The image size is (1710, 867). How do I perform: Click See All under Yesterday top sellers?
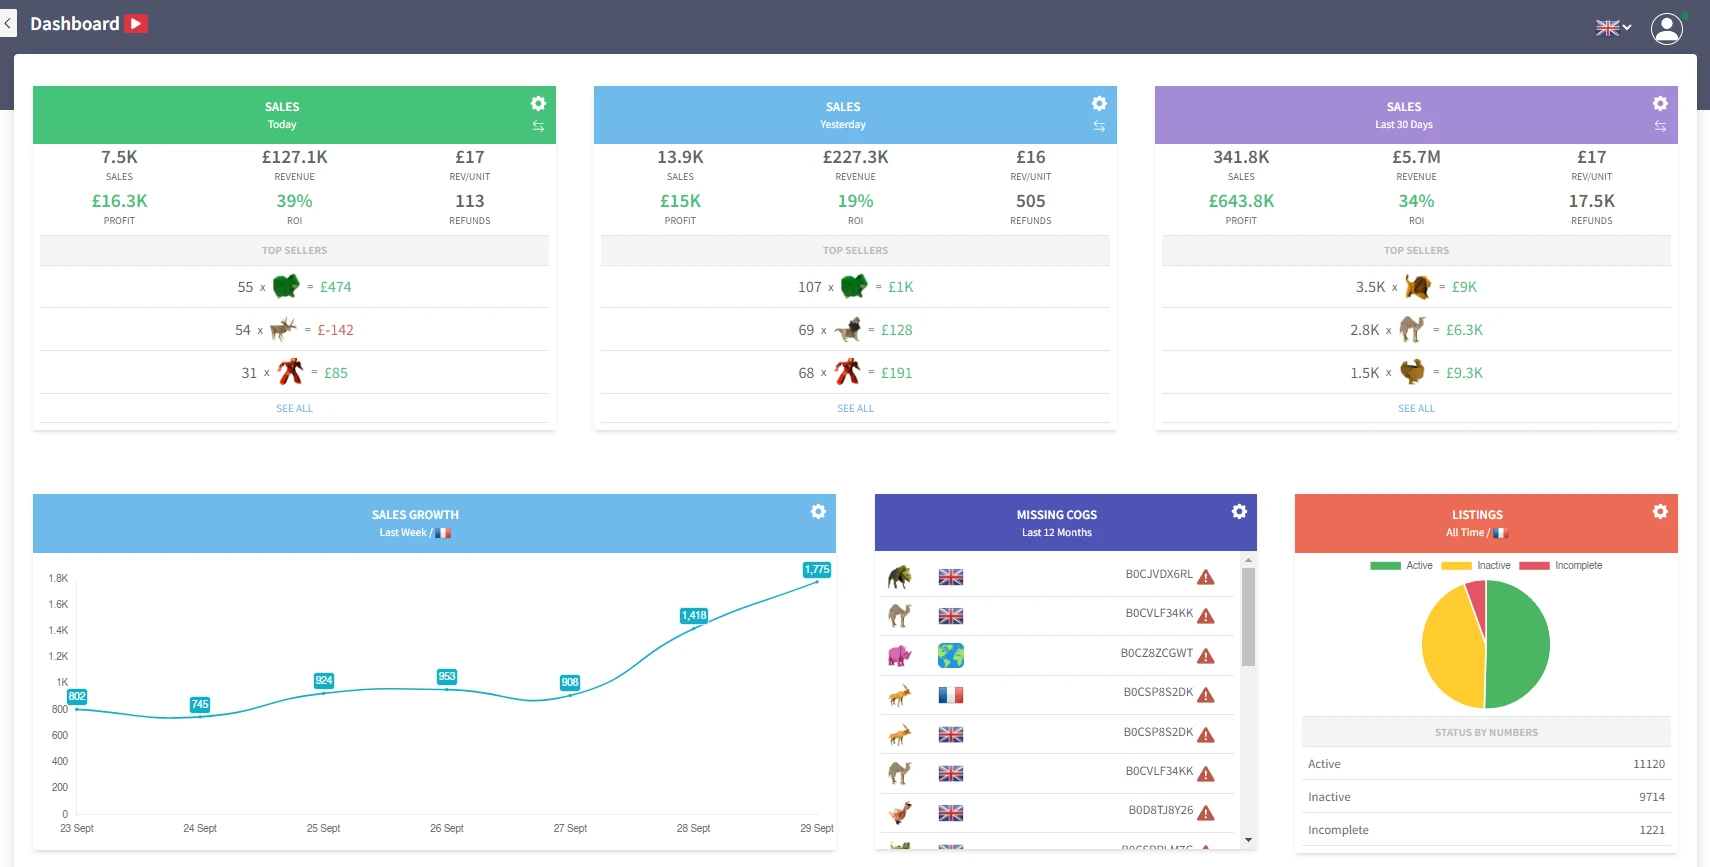point(855,408)
